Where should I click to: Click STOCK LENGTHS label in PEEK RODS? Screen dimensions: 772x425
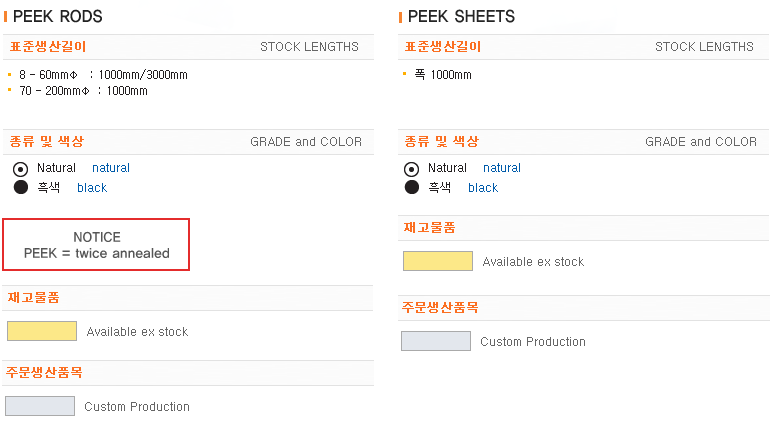click(x=309, y=47)
